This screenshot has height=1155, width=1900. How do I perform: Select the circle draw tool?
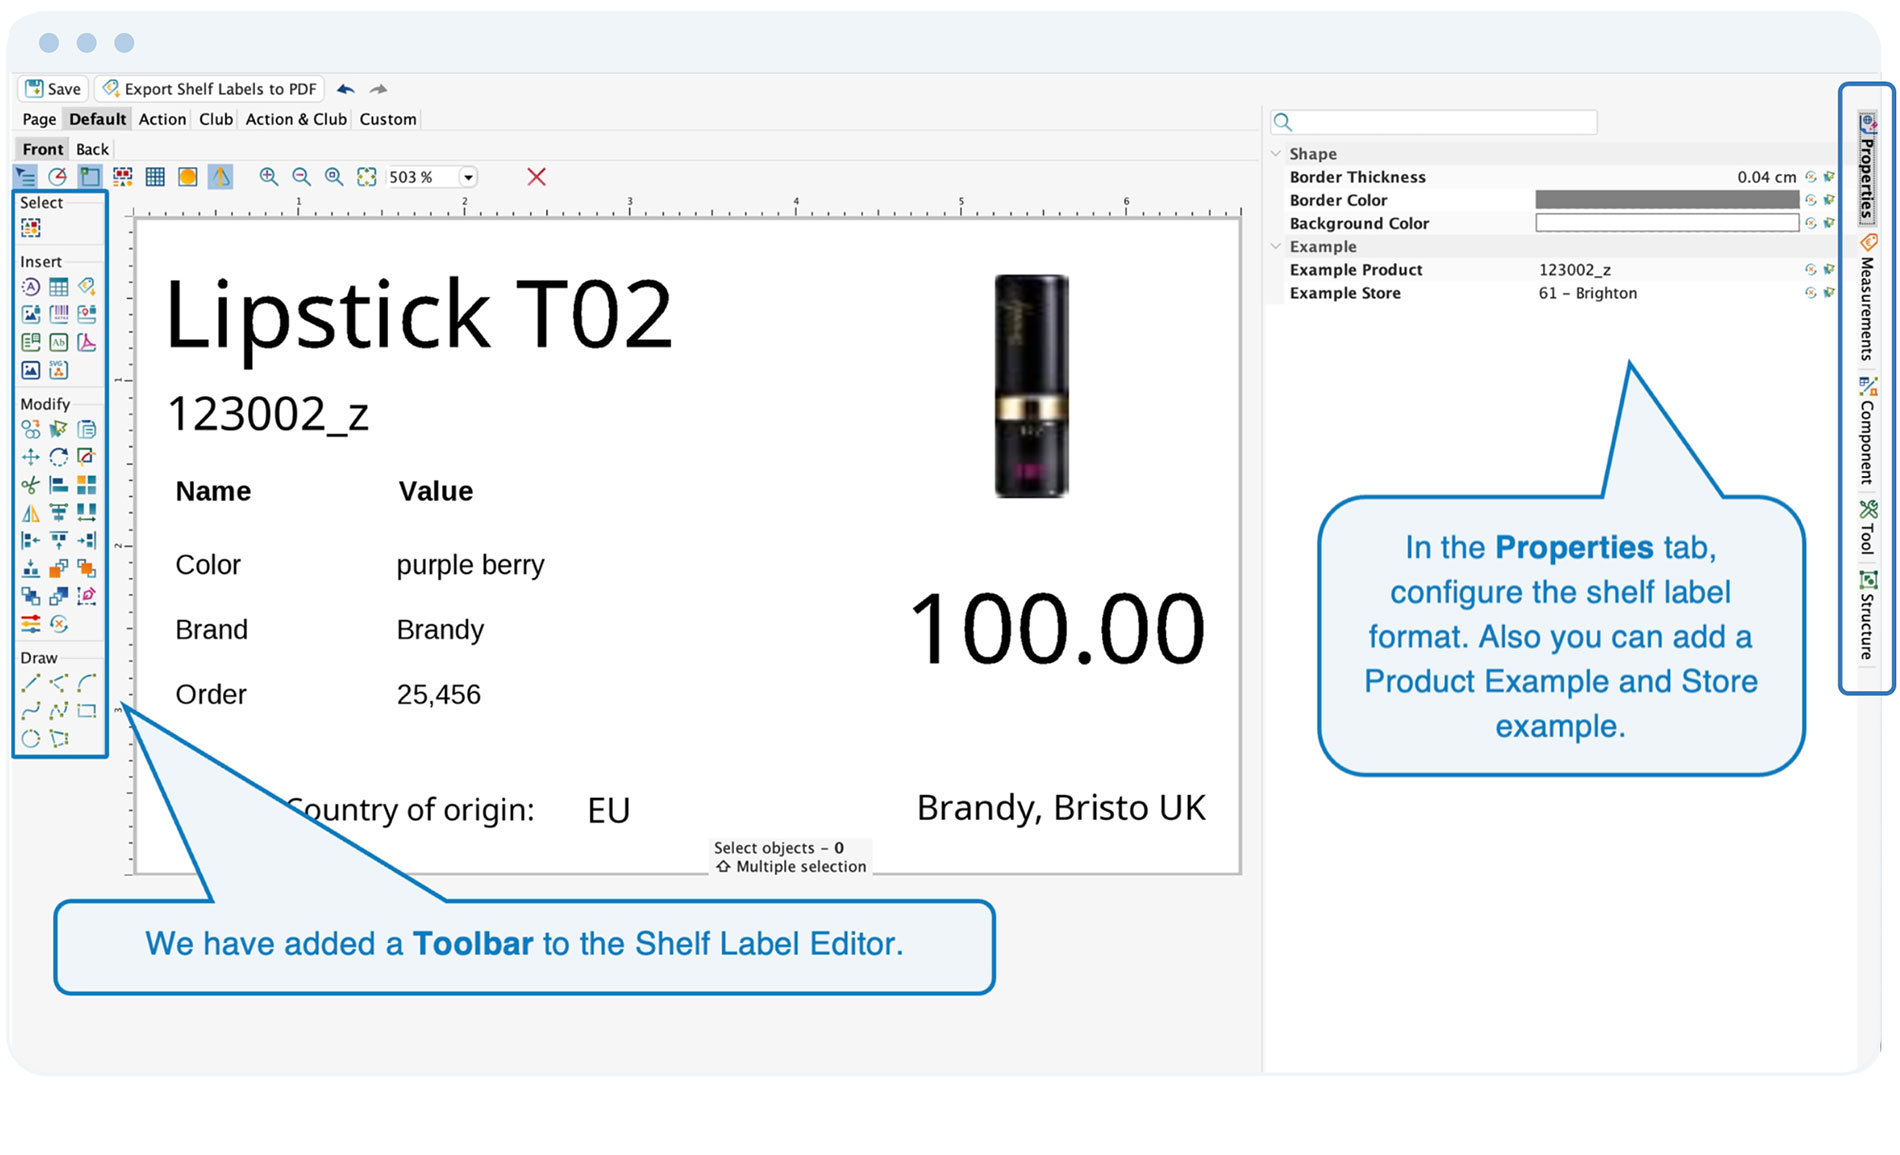pyautogui.click(x=31, y=739)
